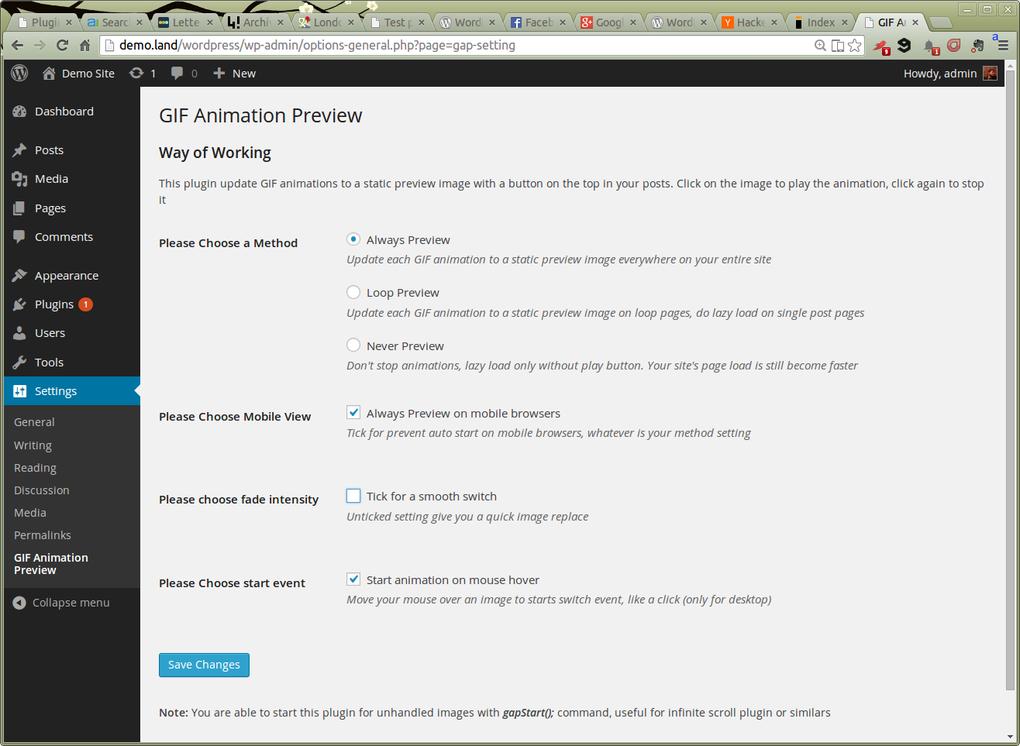Open the General settings submenu item
This screenshot has width=1020, height=746.
pos(34,422)
